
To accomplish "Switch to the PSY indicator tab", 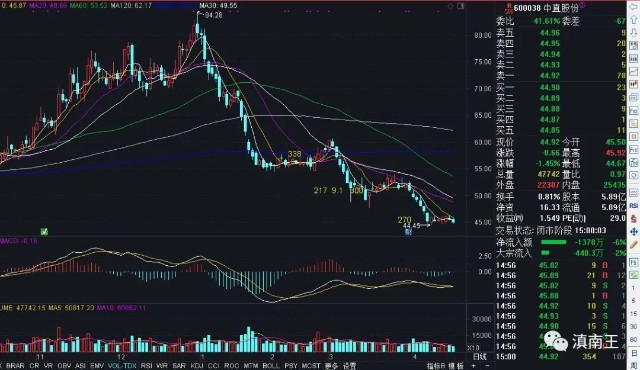I will pyautogui.click(x=291, y=366).
